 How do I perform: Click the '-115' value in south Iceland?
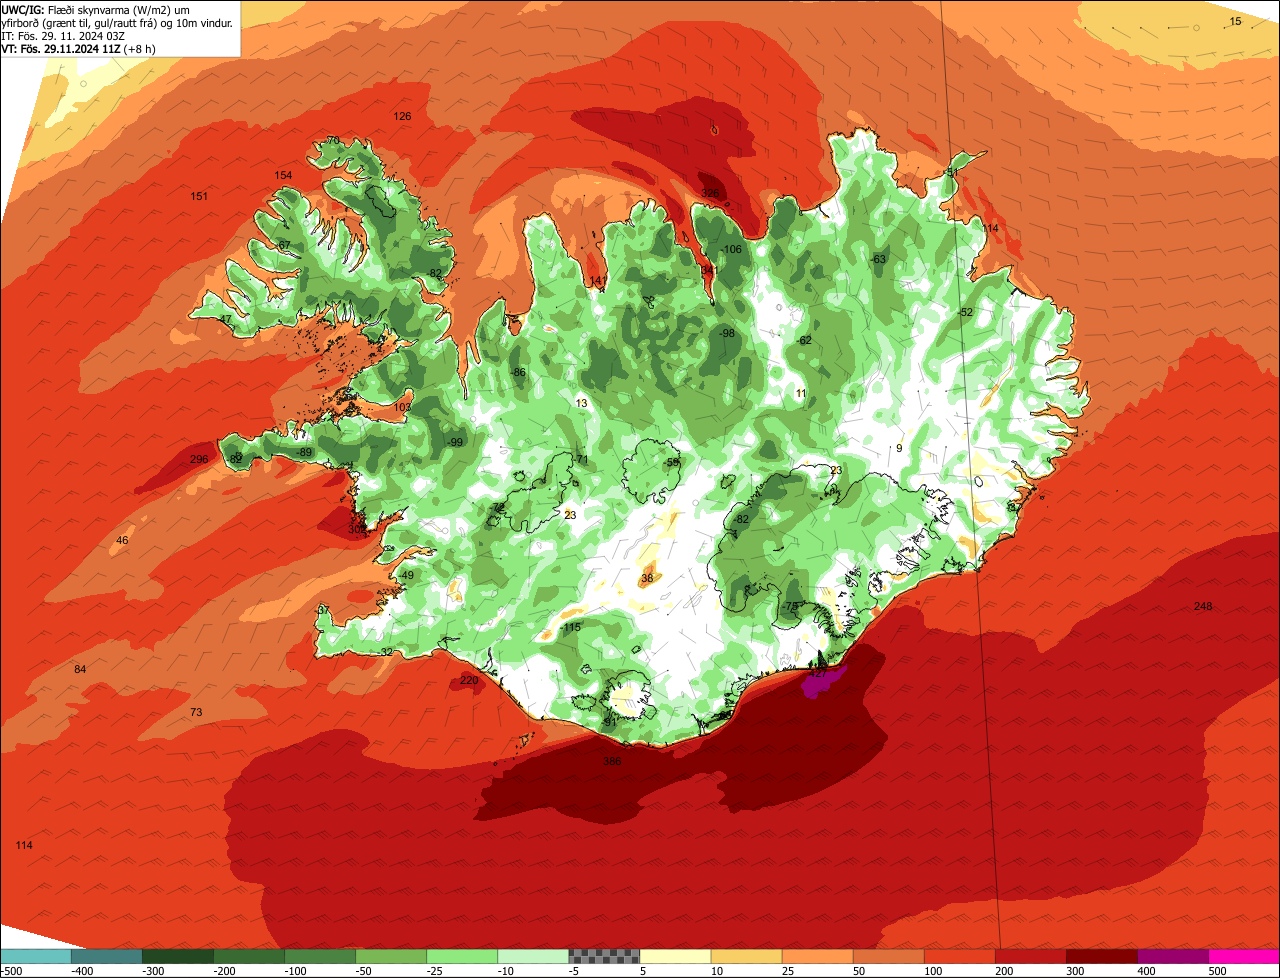570,627
